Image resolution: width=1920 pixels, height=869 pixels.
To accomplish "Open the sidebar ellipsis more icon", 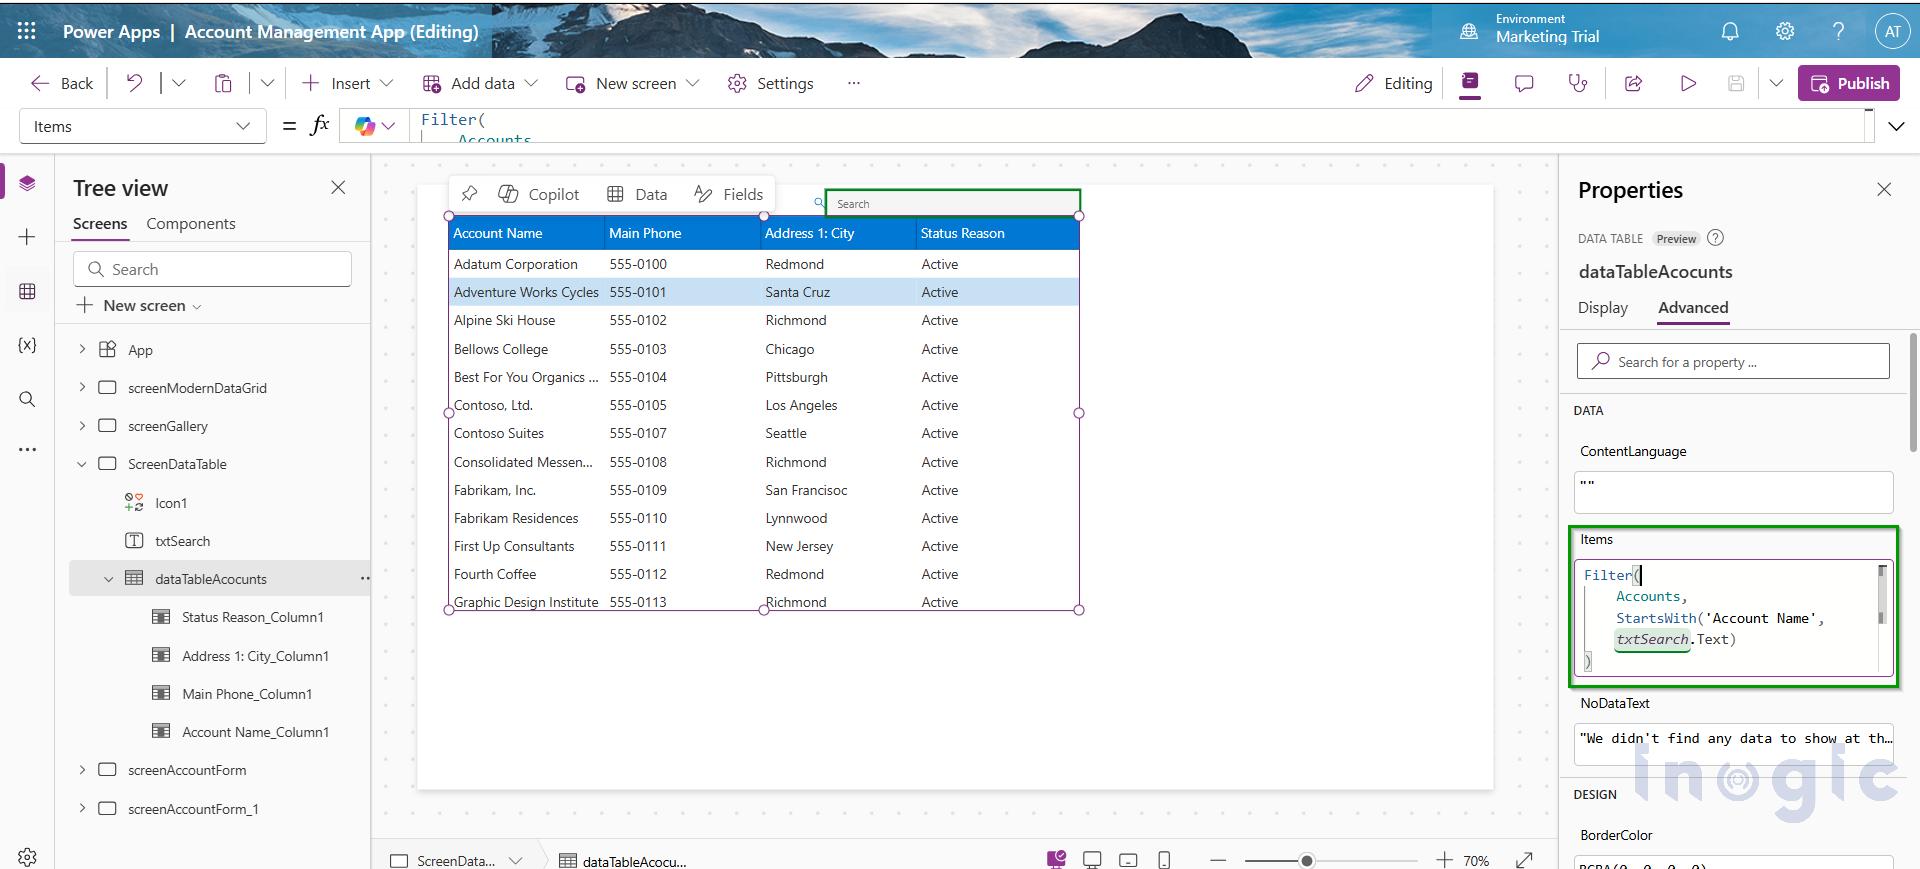I will [x=27, y=449].
